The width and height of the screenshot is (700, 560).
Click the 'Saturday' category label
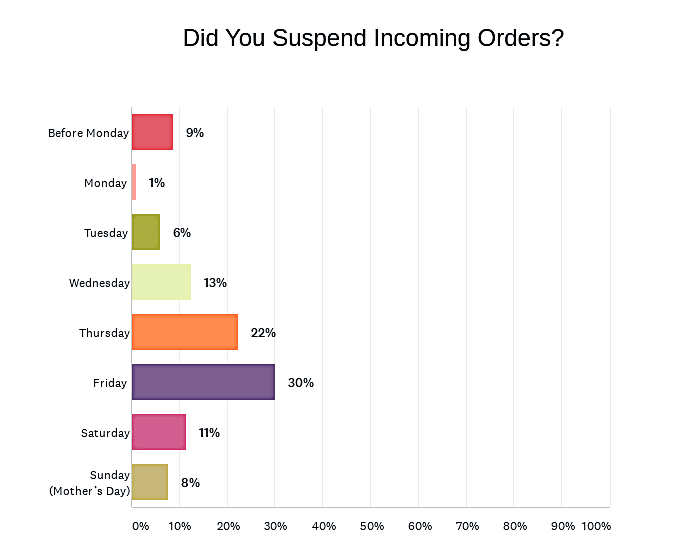105,433
